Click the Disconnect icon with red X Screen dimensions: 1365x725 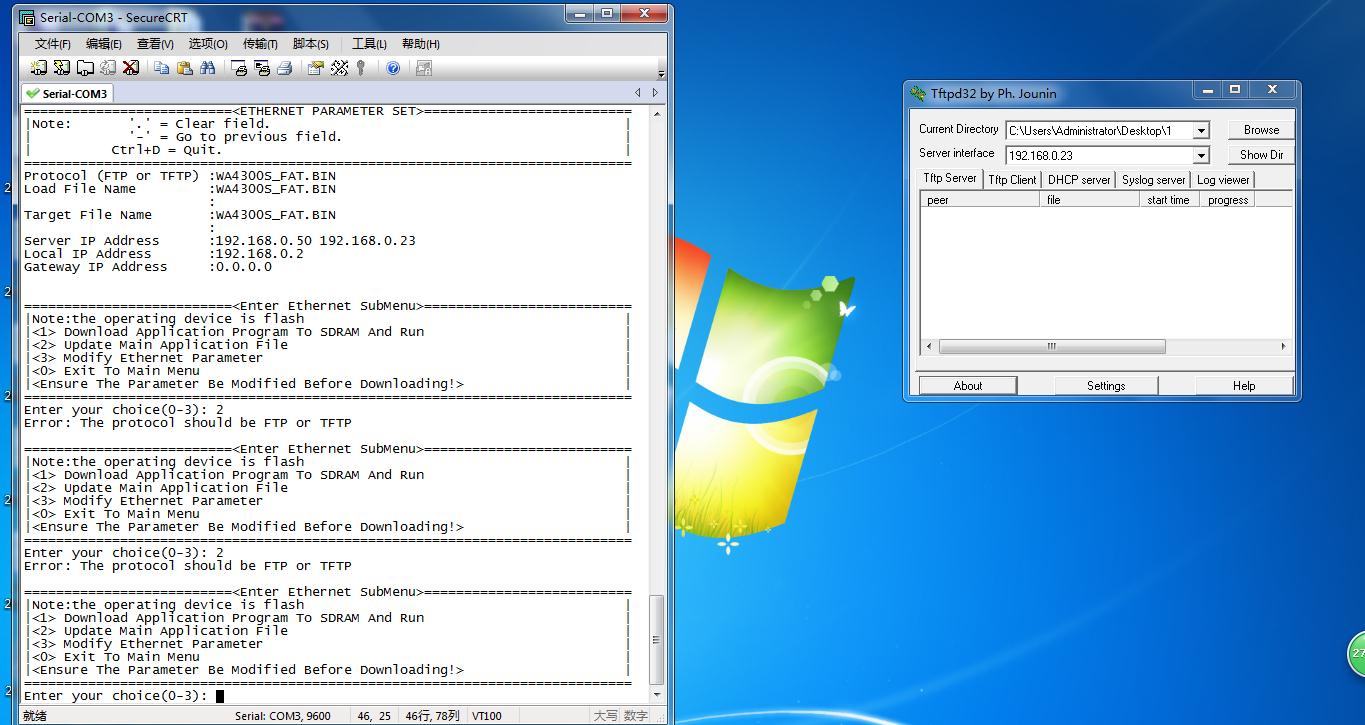(131, 68)
